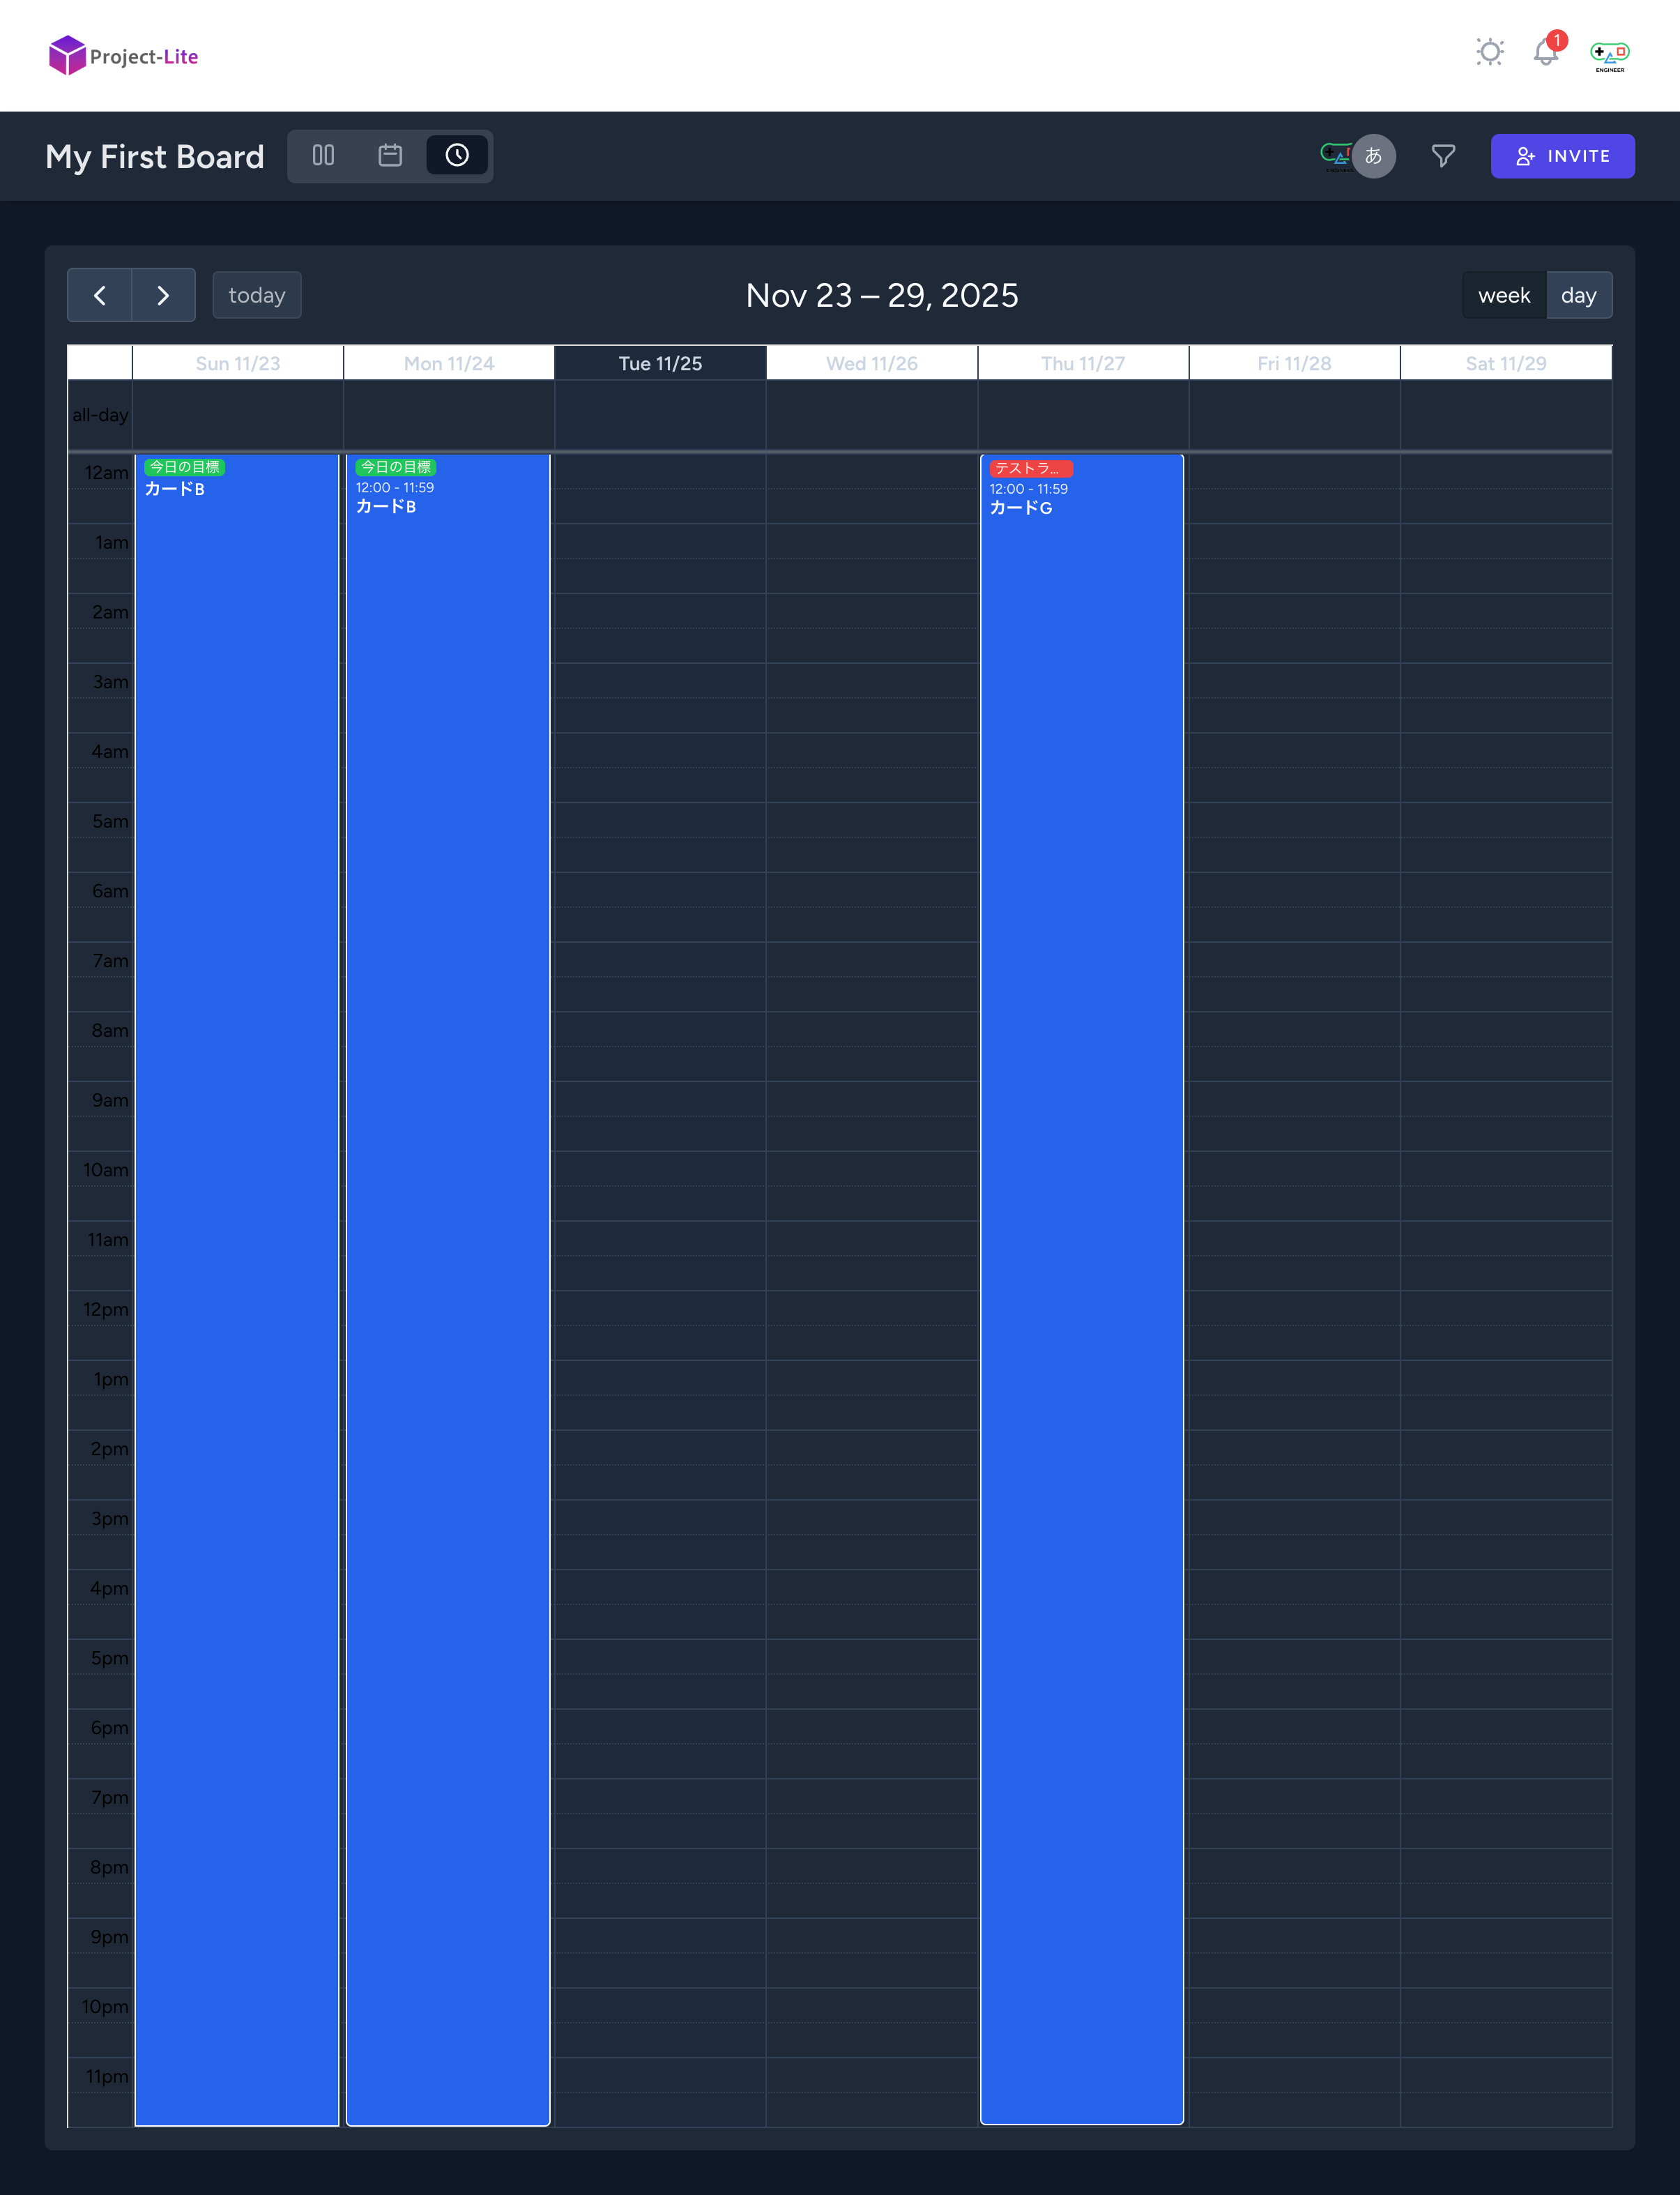
Task: Select the Tue 11/25 column header
Action: [x=659, y=362]
